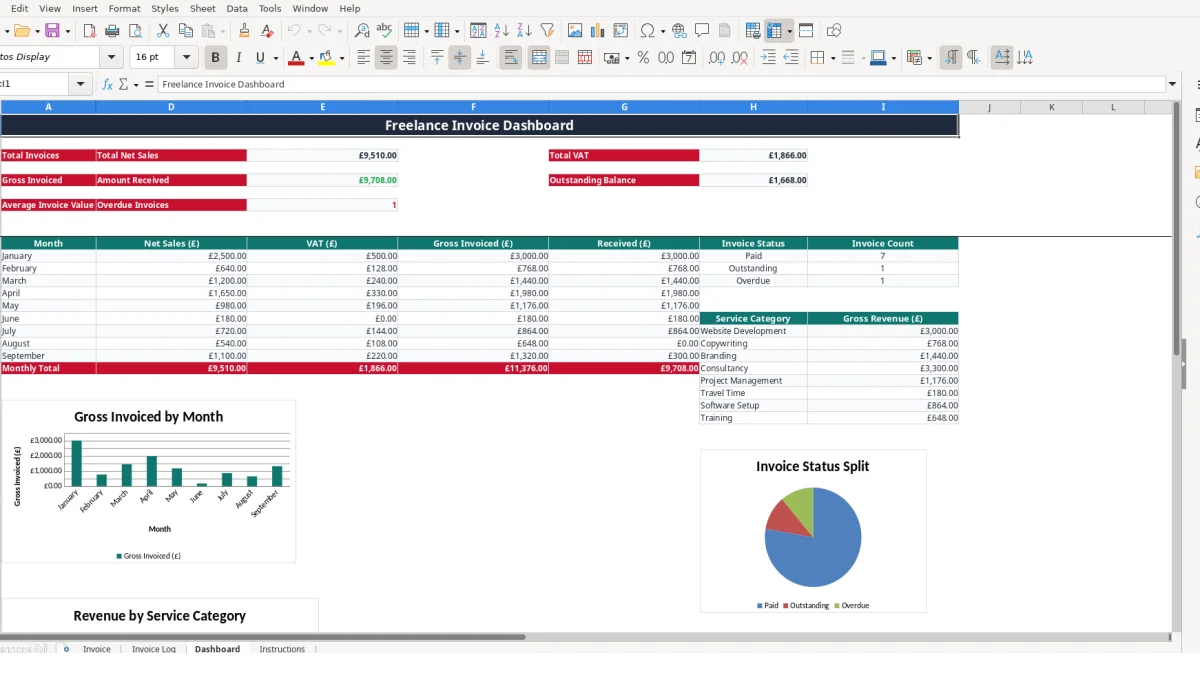Open the Data menu
This screenshot has height=675, width=1200.
coord(237,8)
